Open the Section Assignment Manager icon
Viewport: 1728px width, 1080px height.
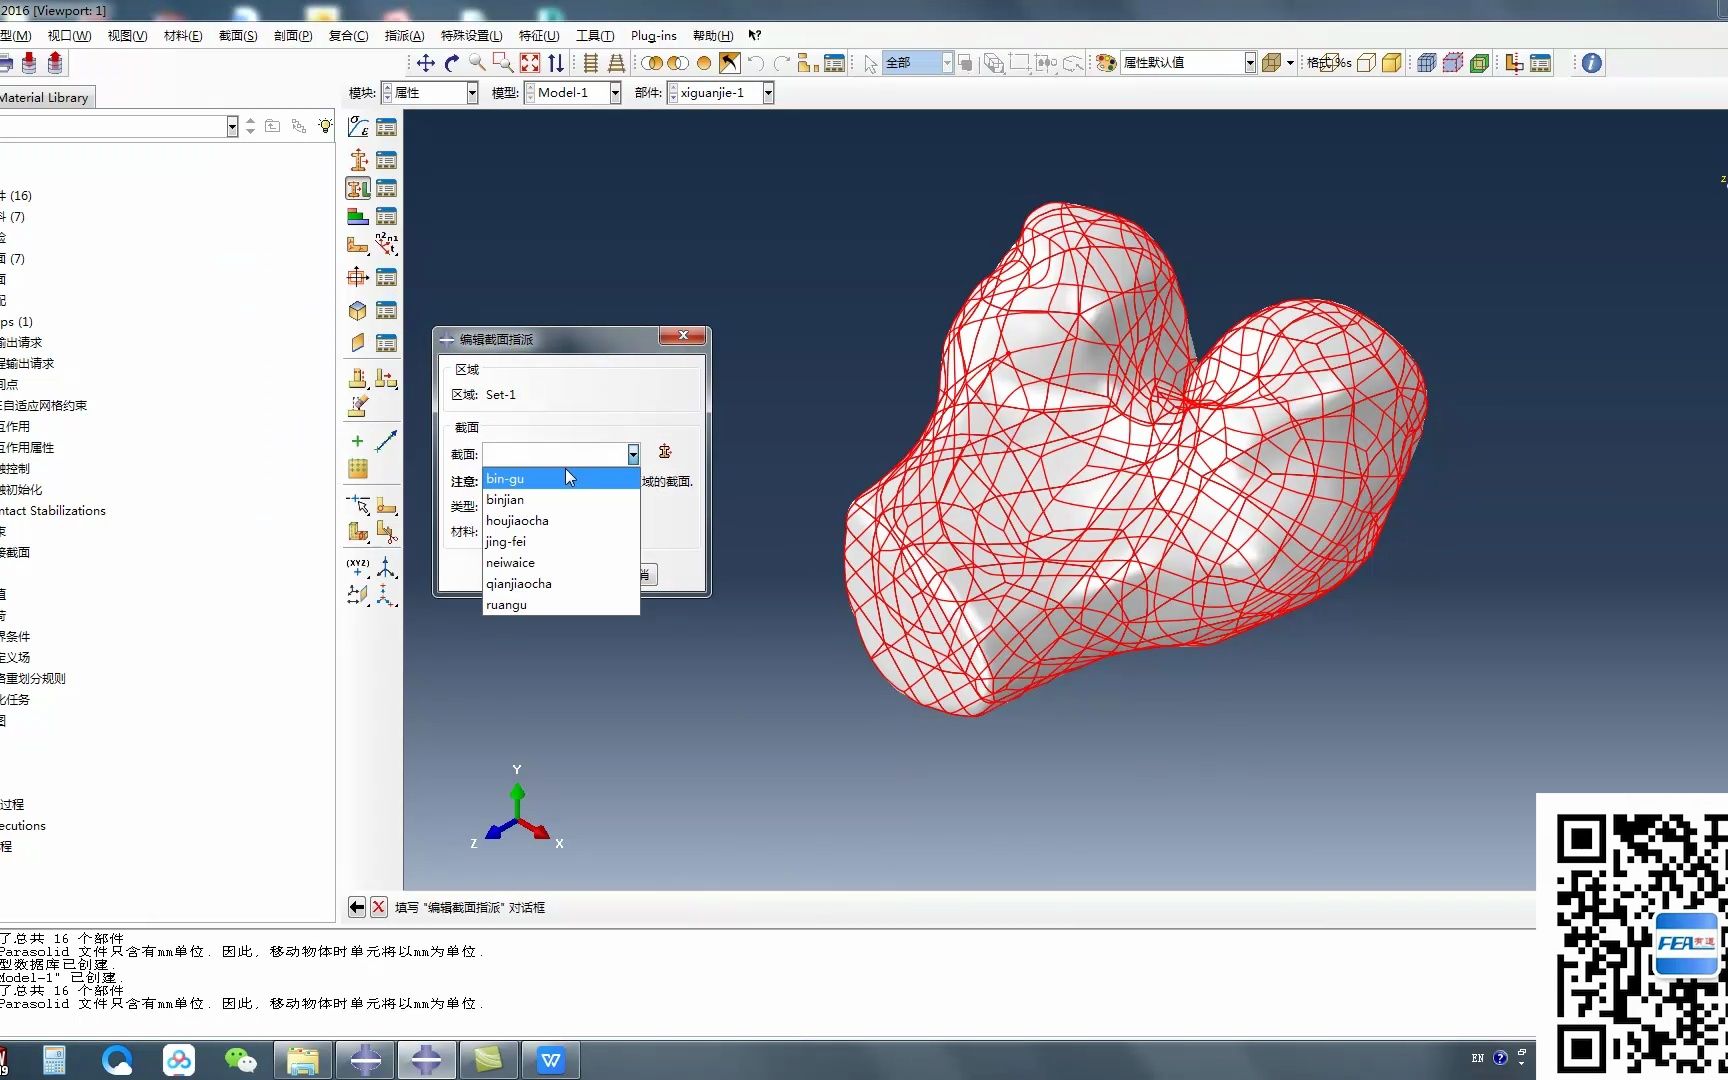[x=386, y=188]
